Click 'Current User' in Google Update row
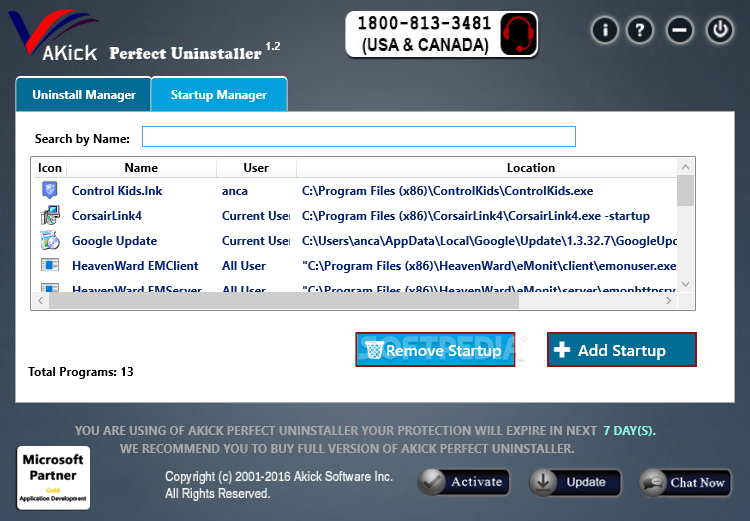Viewport: 750px width, 521px height. coord(255,241)
